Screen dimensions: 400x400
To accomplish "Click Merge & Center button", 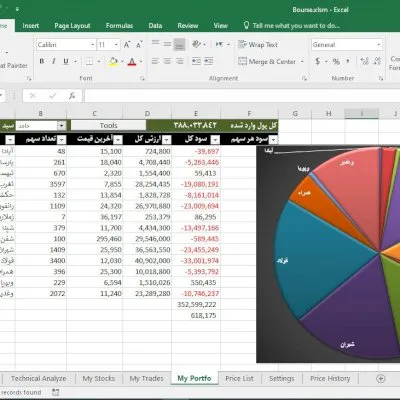I will 267,61.
